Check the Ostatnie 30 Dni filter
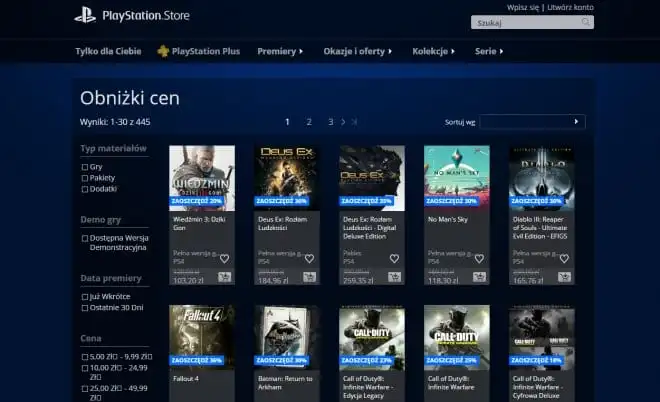This screenshot has width=660, height=402. click(85, 308)
